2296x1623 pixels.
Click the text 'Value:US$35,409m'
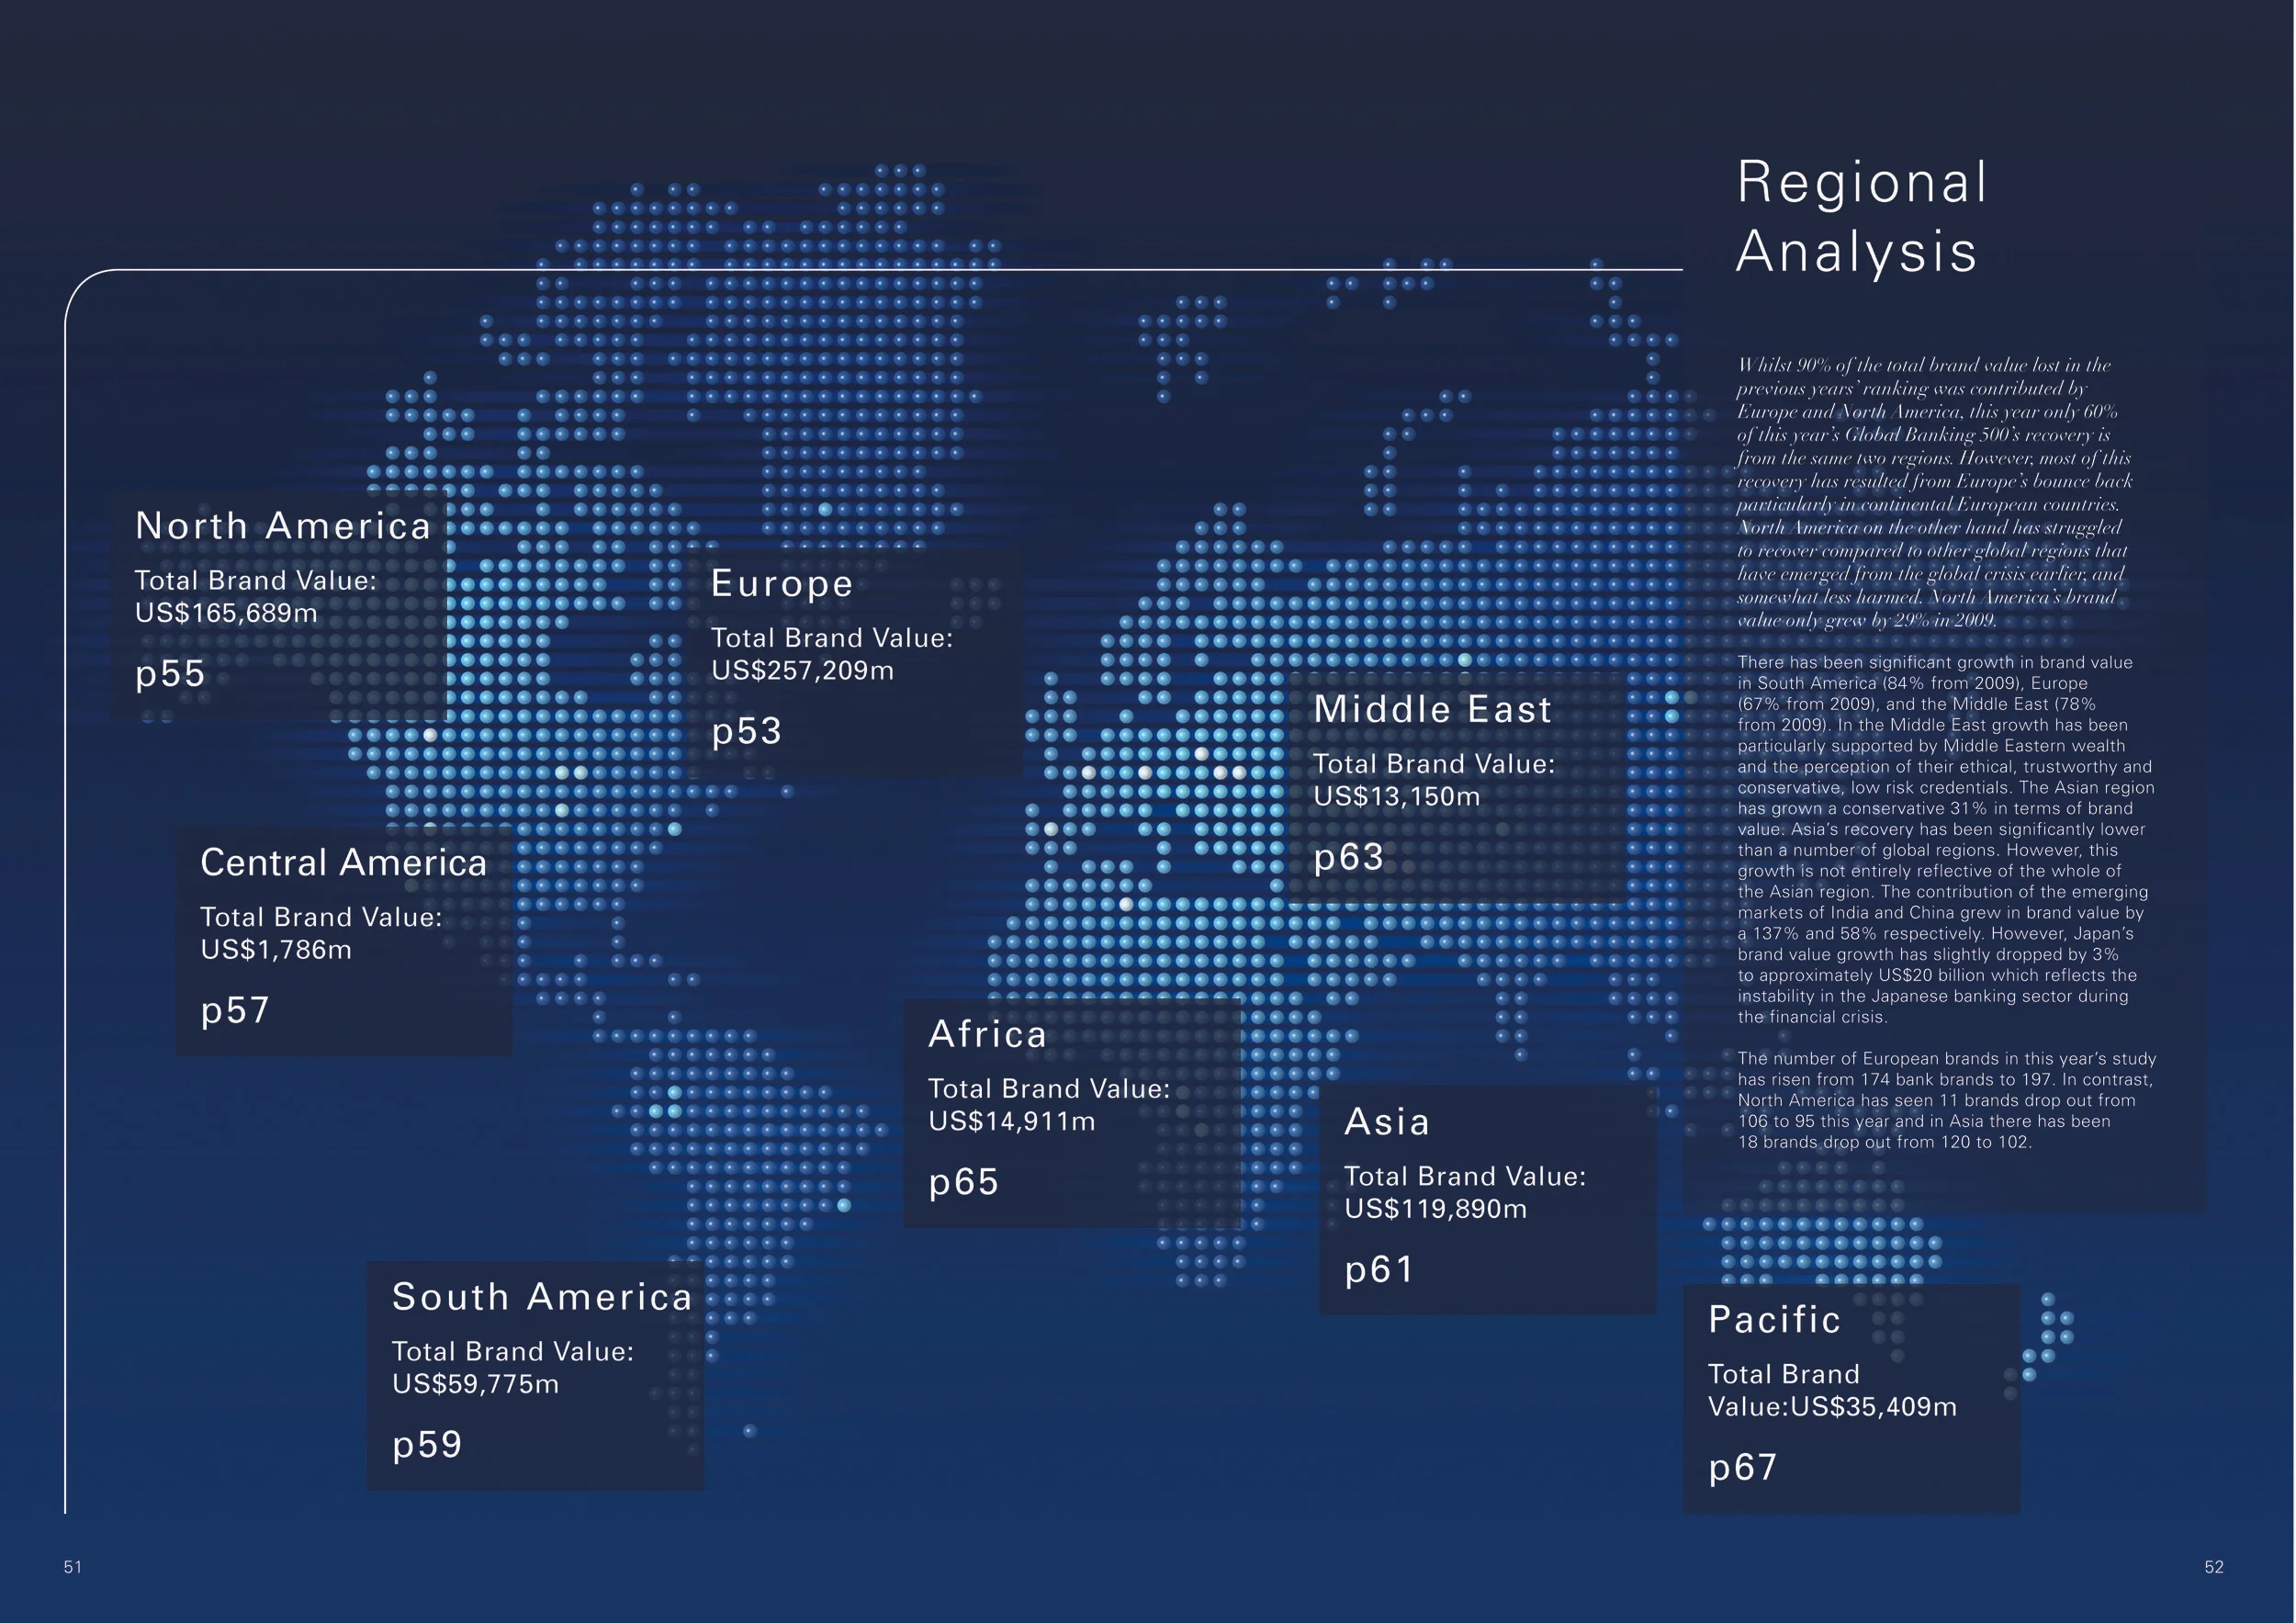coord(1832,1407)
